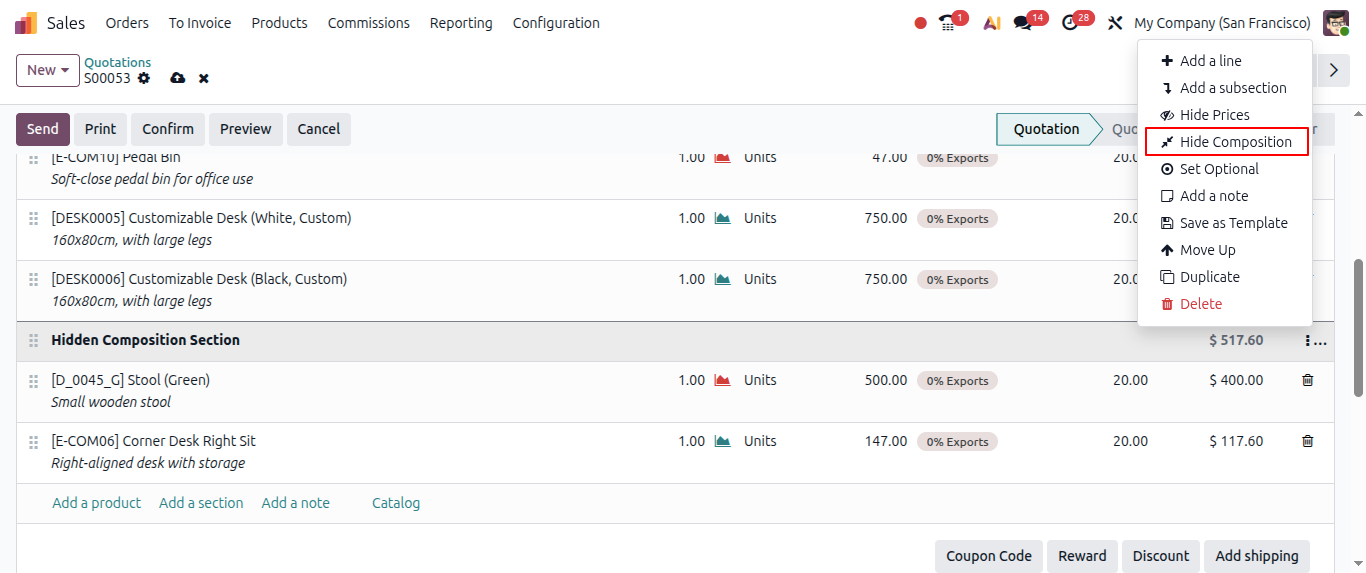1366x573 pixels.
Task: Delete the Corner Desk Right Sit line
Action: coord(1307,441)
